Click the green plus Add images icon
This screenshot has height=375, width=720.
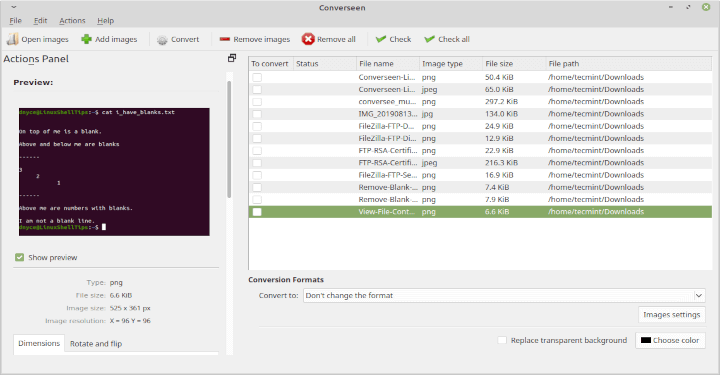(86, 39)
